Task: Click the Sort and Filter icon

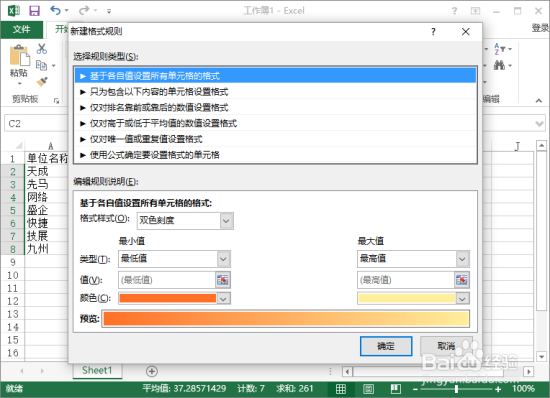Action: click(x=500, y=49)
